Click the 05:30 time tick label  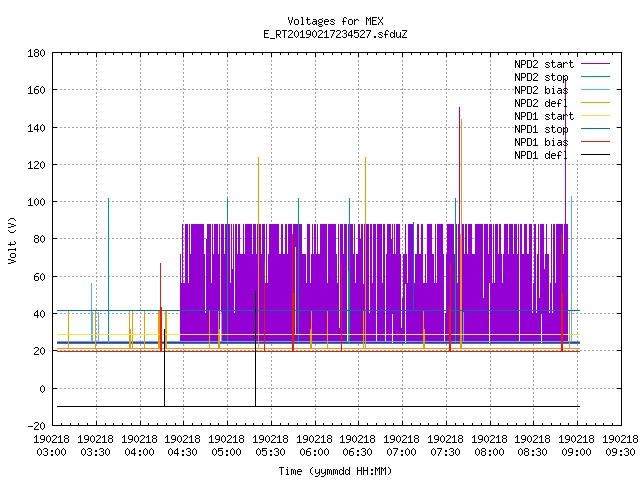click(271, 452)
